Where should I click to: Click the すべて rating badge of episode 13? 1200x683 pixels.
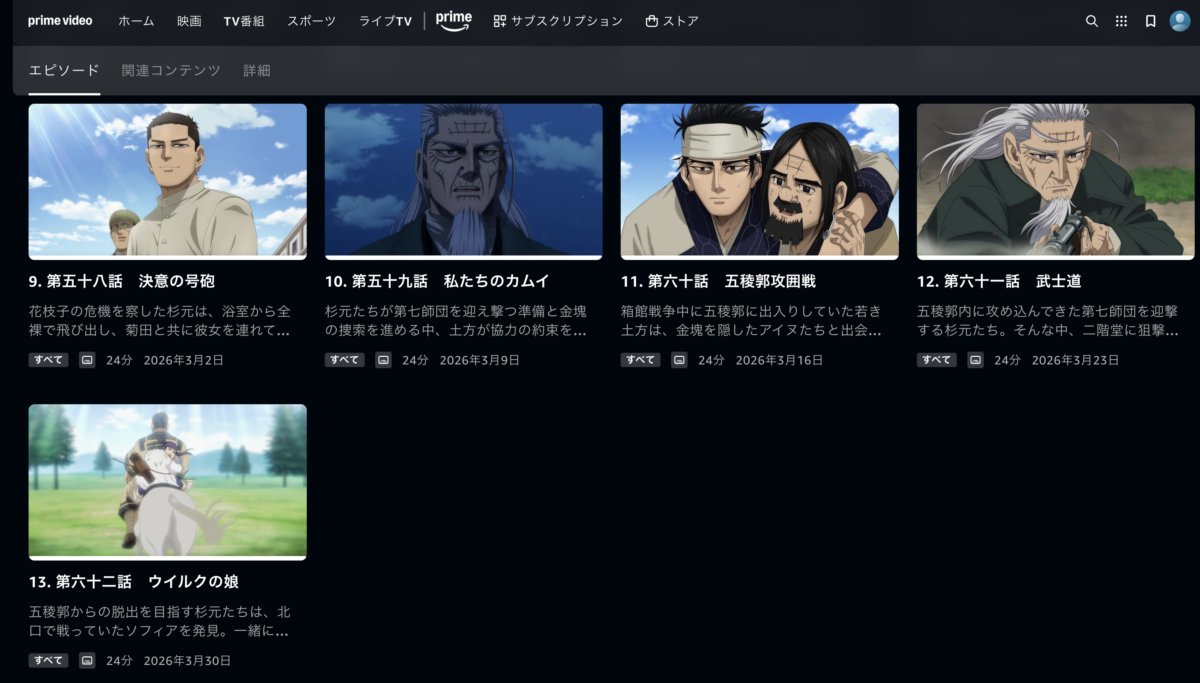[x=48, y=661]
